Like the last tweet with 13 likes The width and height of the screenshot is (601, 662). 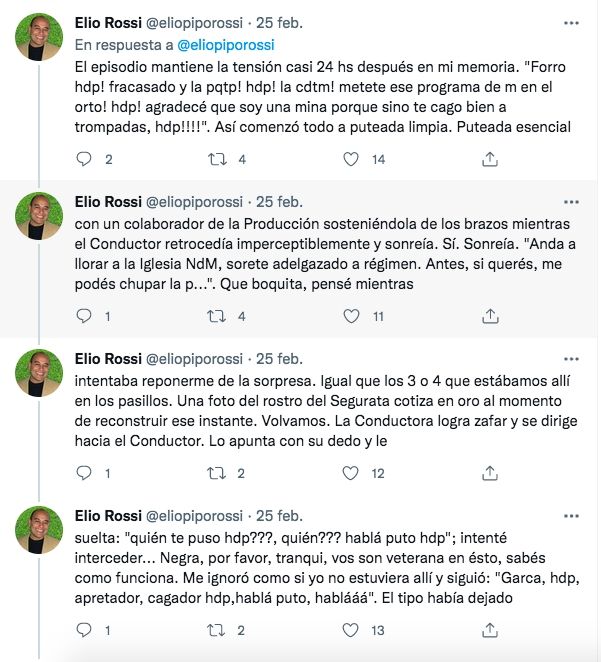point(351,630)
